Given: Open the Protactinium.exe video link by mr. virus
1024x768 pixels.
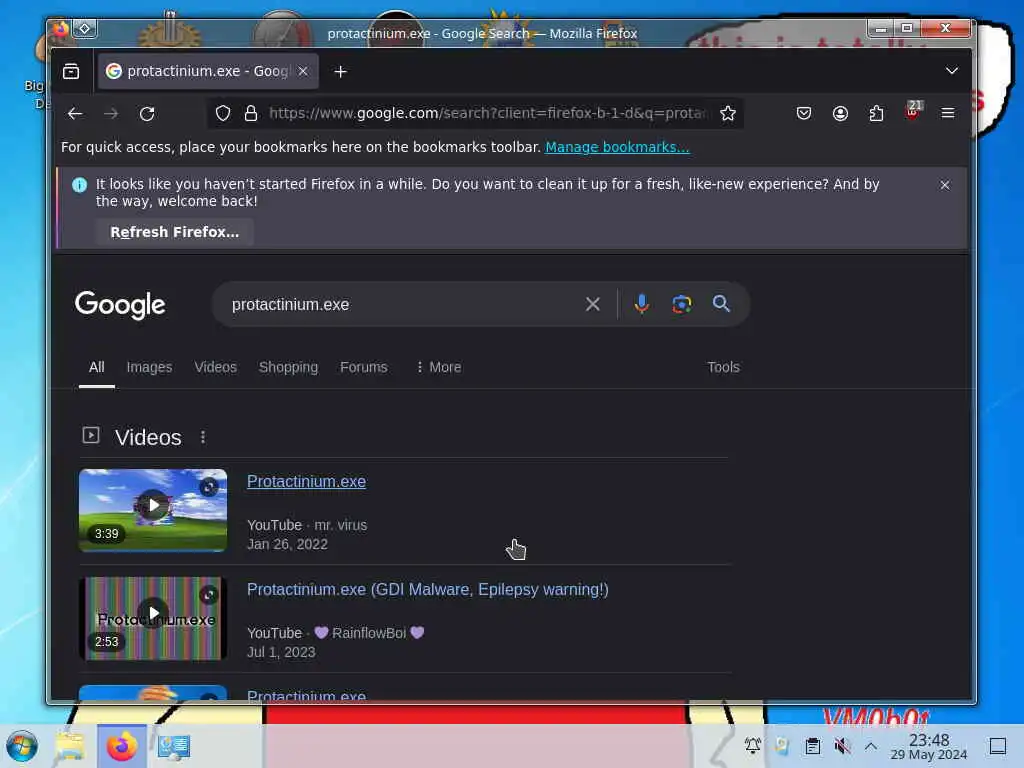Looking at the screenshot, I should pos(306,481).
